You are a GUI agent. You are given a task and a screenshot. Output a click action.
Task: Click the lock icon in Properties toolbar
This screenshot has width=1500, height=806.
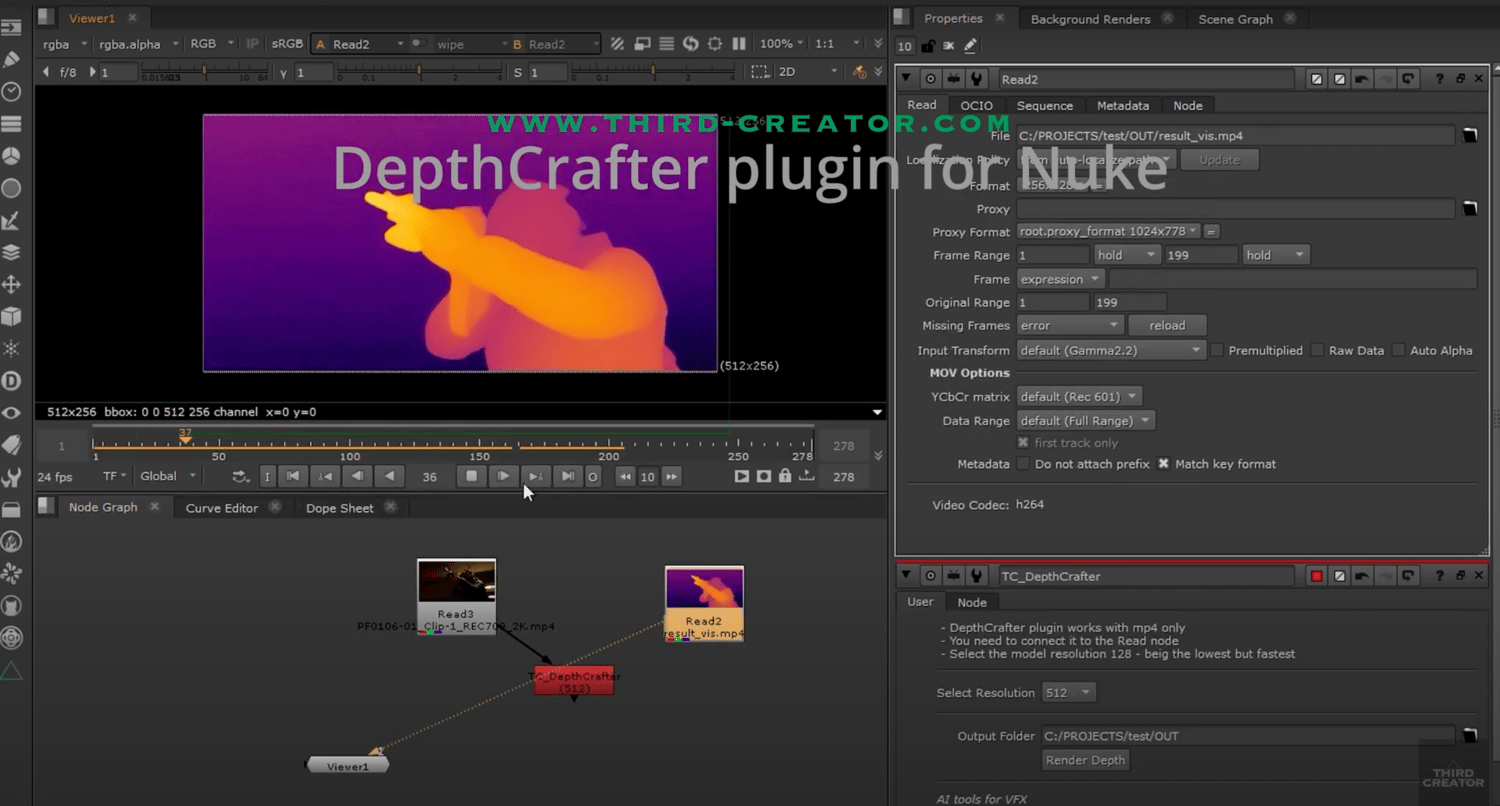pyautogui.click(x=928, y=46)
